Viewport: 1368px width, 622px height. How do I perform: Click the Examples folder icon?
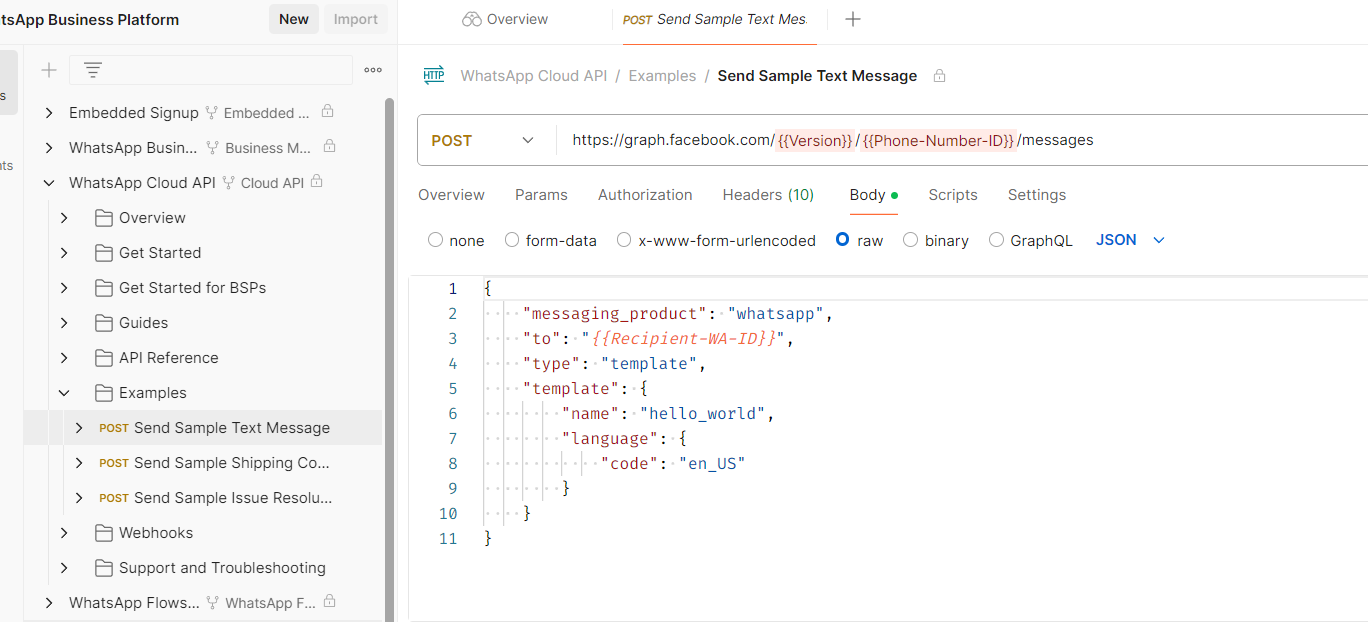click(x=103, y=393)
